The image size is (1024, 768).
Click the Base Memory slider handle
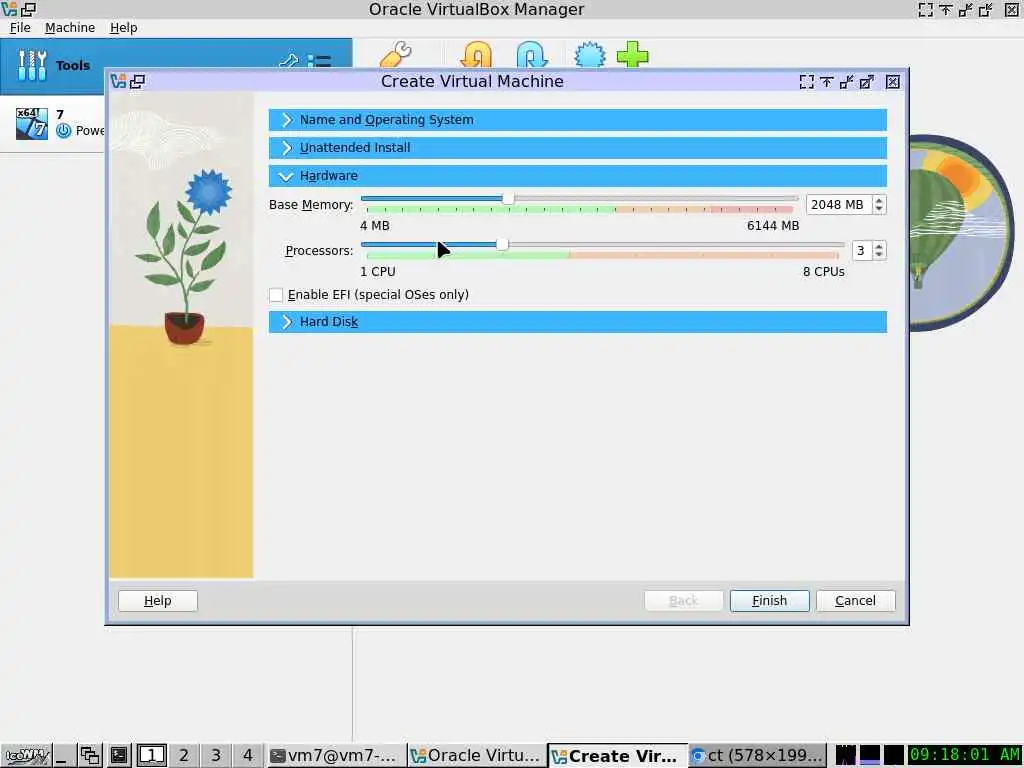point(507,199)
